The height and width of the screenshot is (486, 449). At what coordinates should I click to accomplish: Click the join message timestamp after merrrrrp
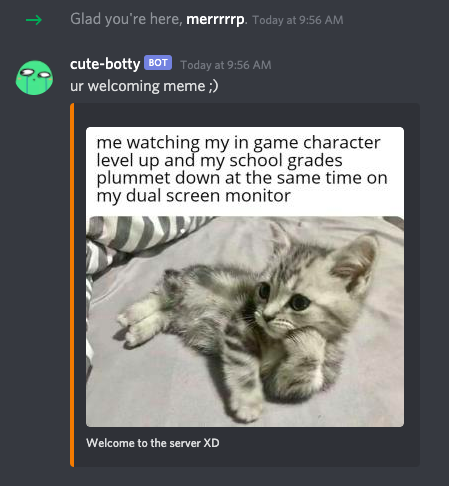[298, 20]
